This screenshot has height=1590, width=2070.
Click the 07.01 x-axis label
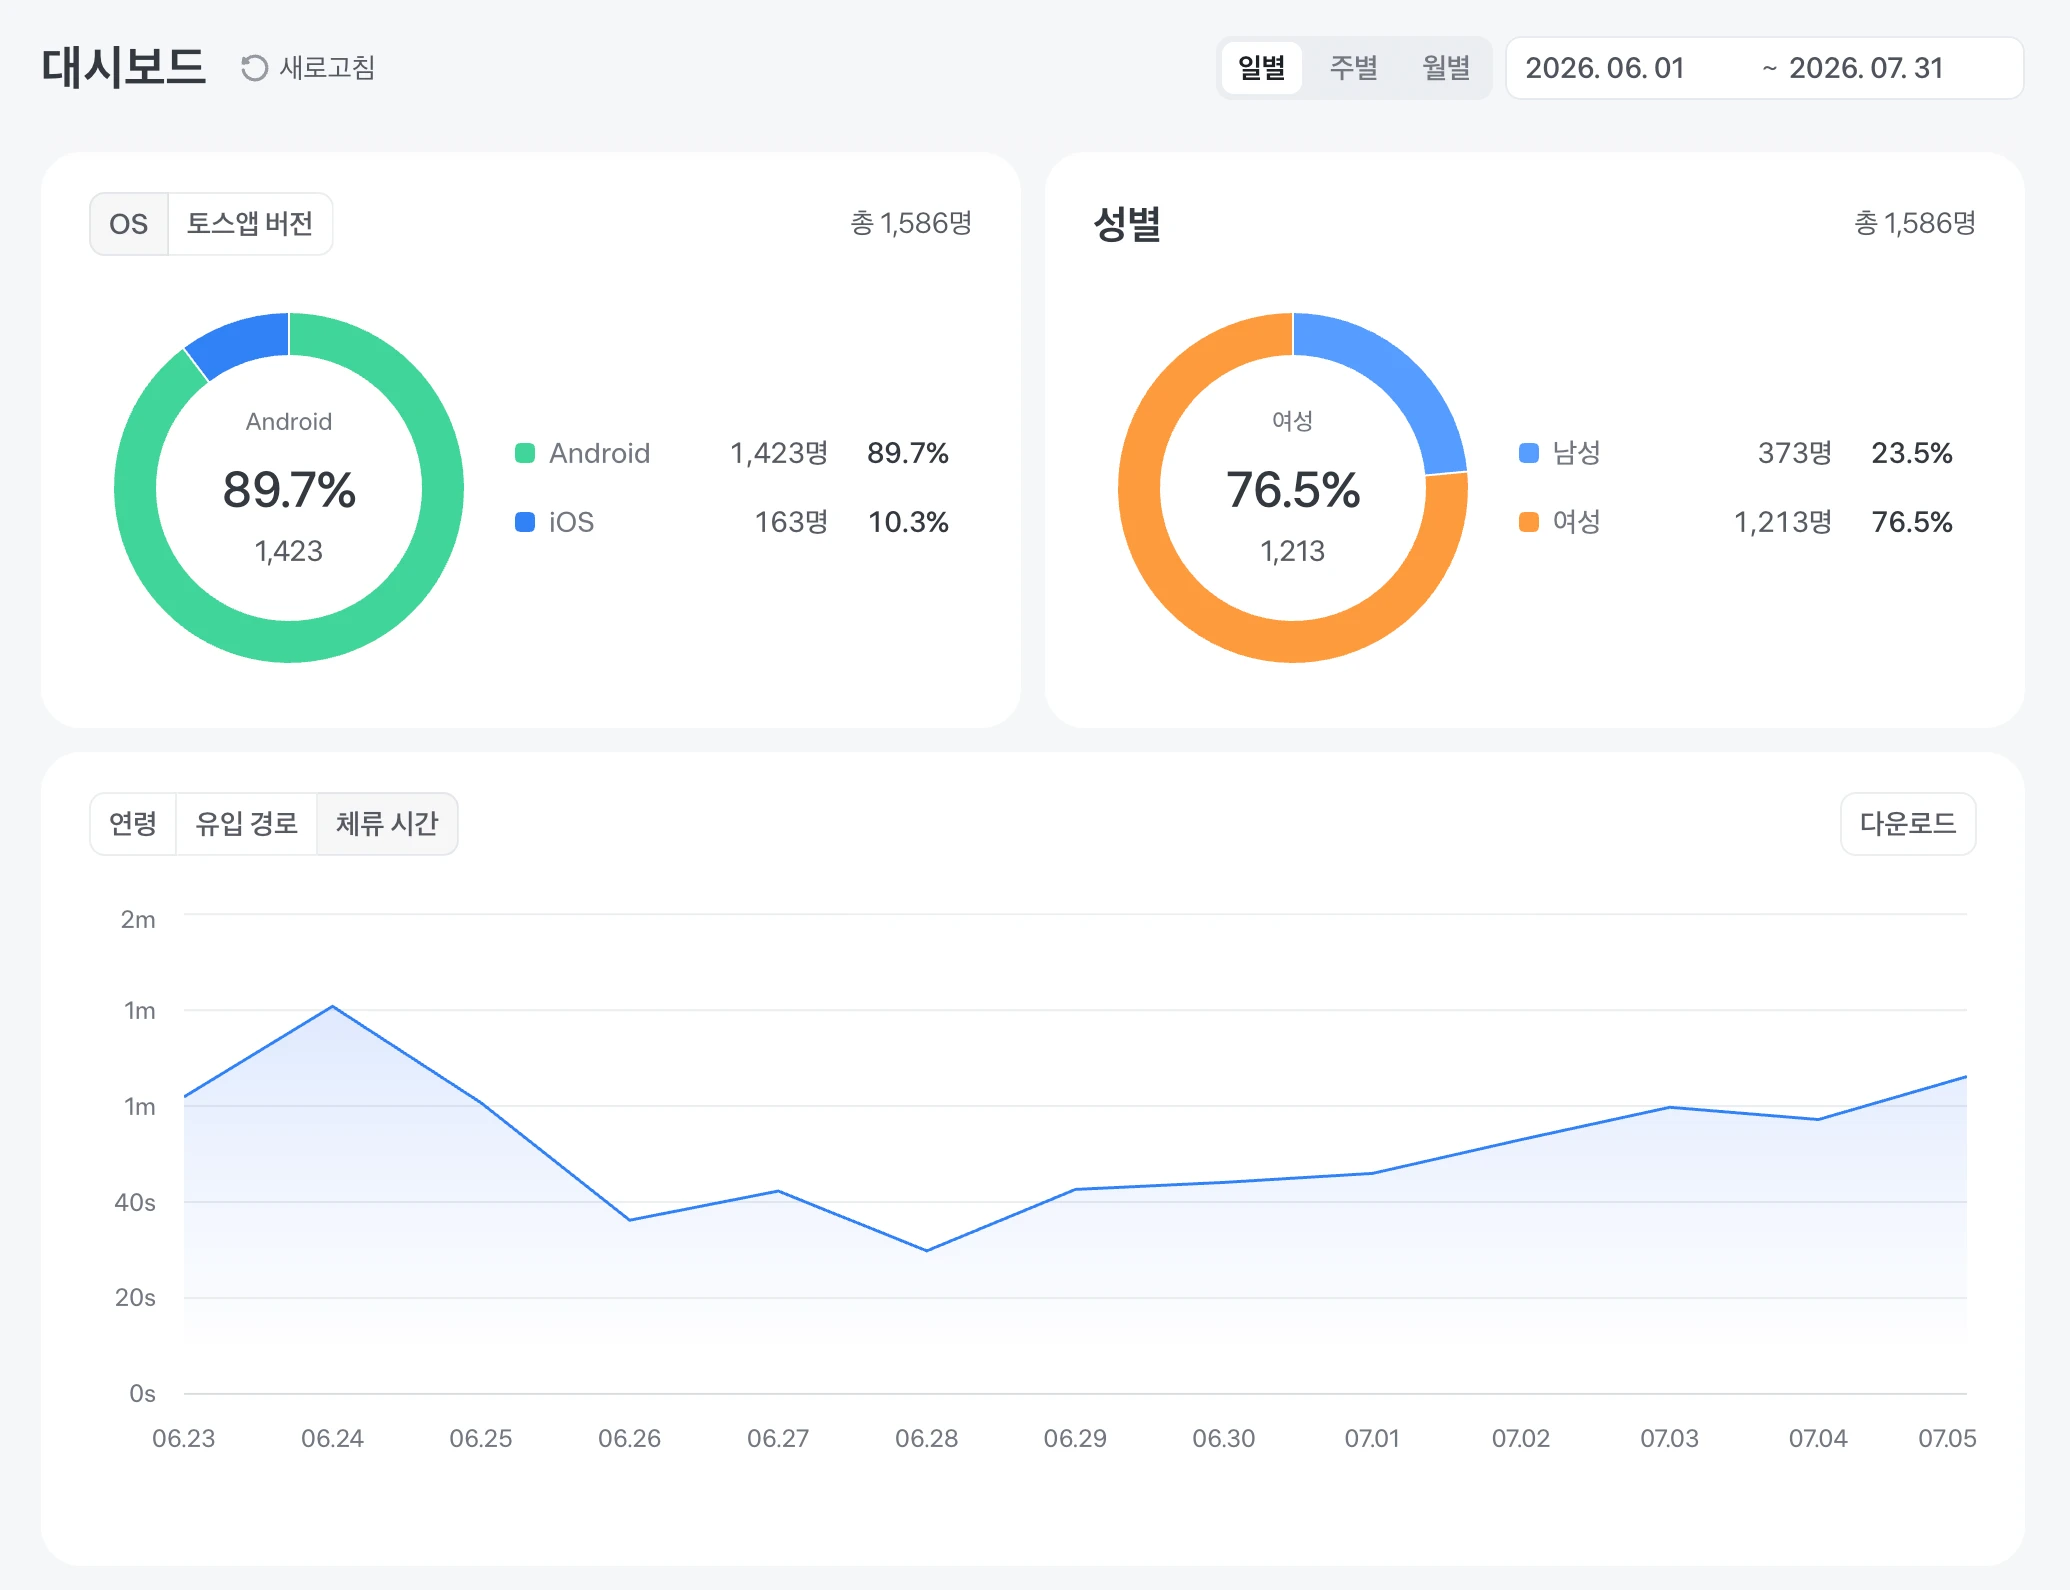click(1372, 1439)
